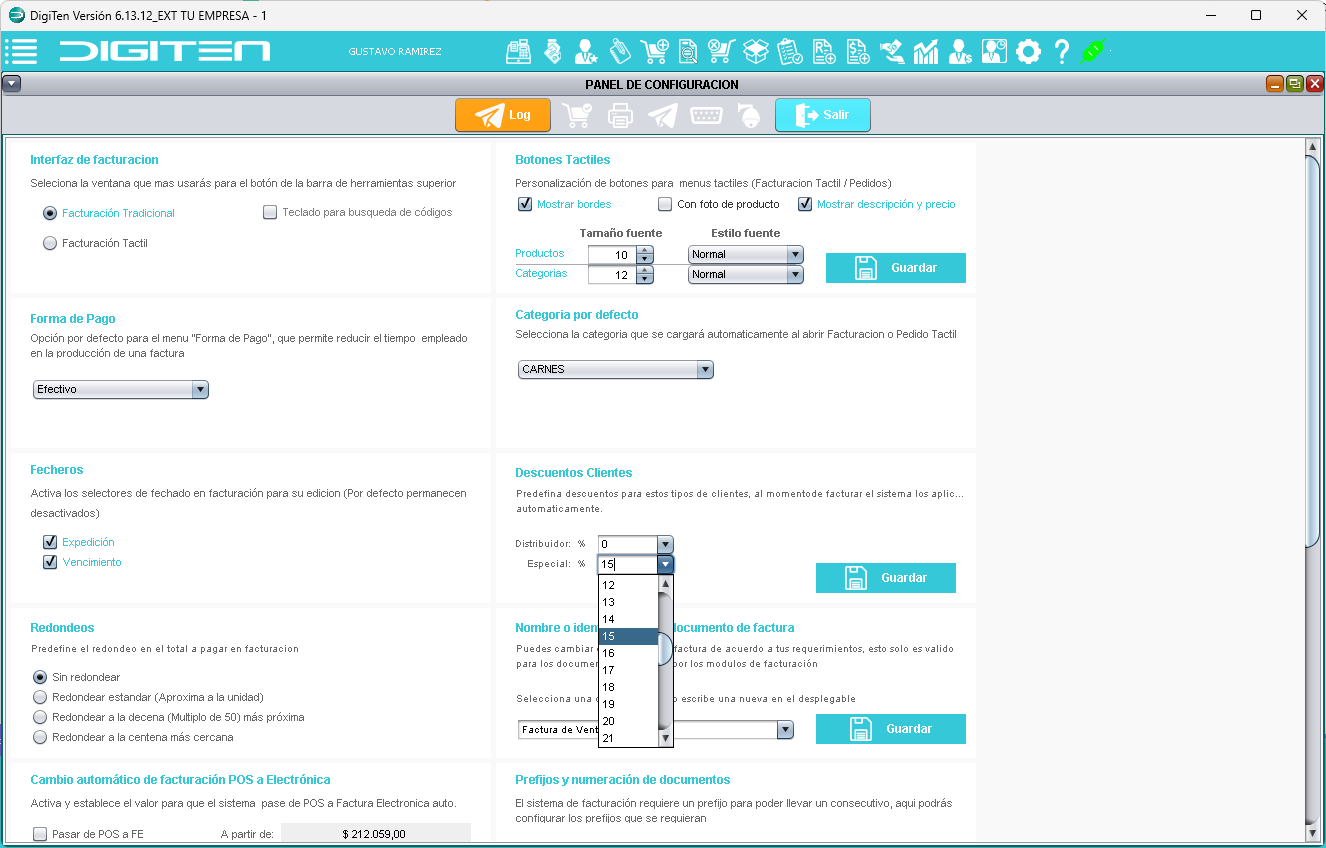The height and width of the screenshot is (848, 1326).
Task: Click the dollar document plus icon
Action: point(858,51)
